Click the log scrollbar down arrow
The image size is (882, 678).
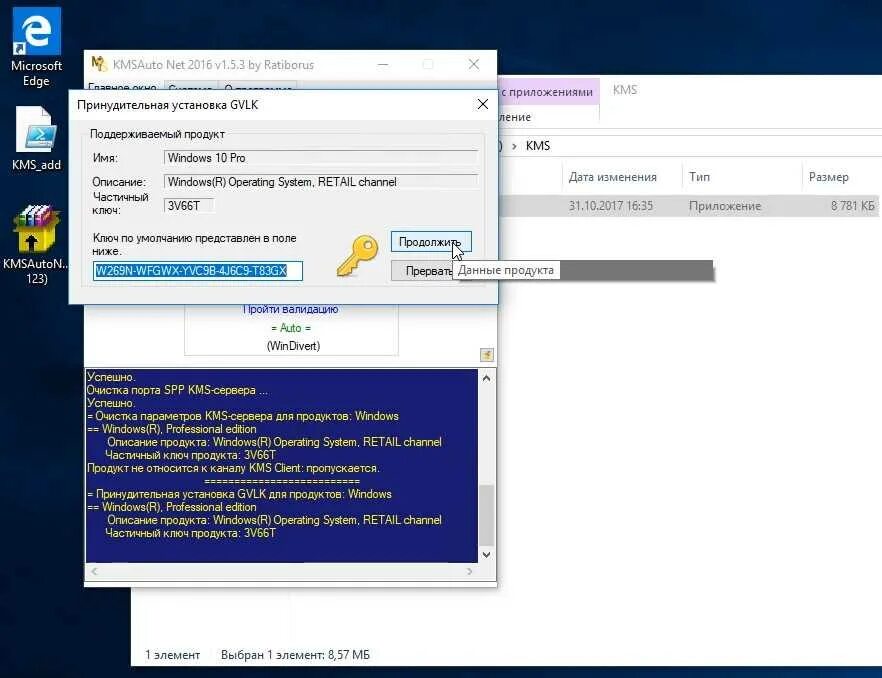coord(487,554)
